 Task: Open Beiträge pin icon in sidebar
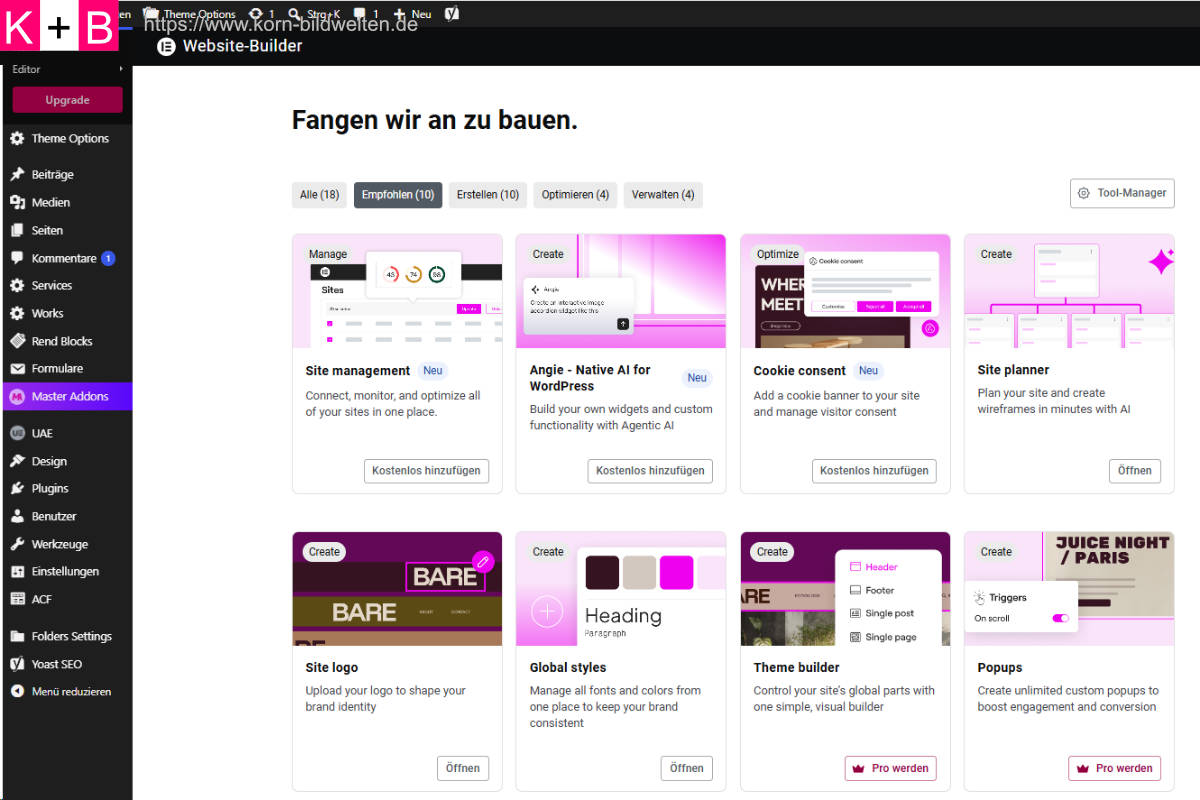(17, 174)
